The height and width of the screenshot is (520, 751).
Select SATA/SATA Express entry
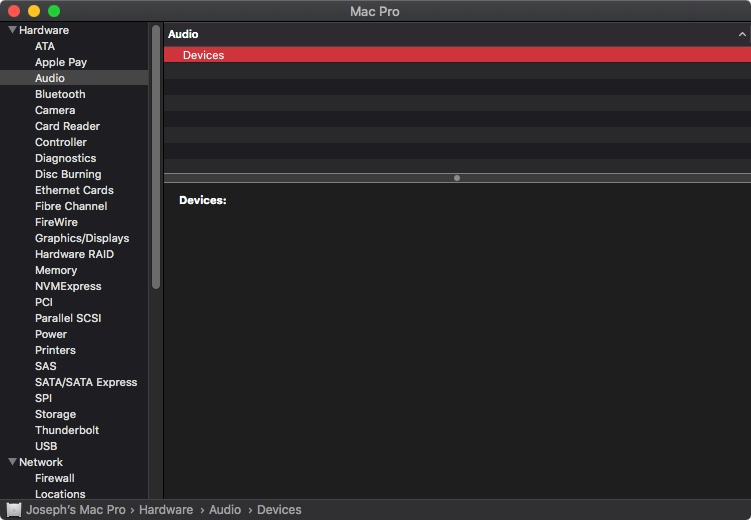(86, 382)
